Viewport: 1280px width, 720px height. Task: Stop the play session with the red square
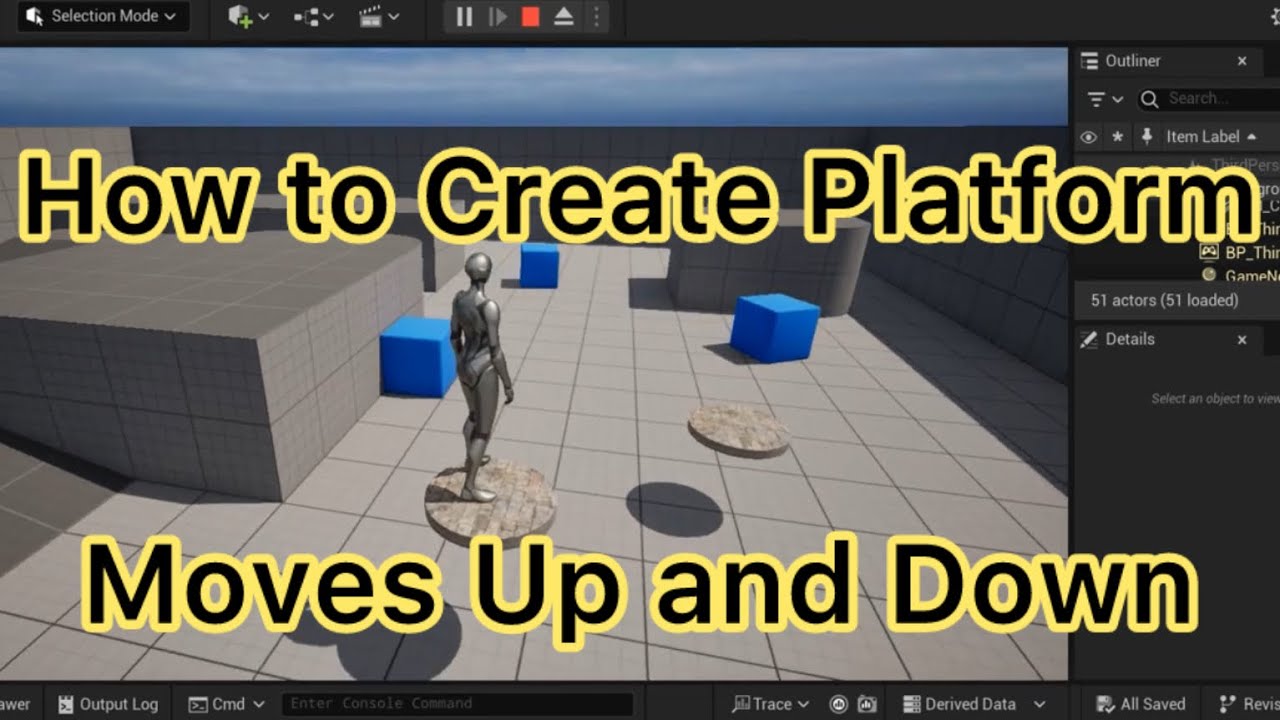(x=530, y=17)
